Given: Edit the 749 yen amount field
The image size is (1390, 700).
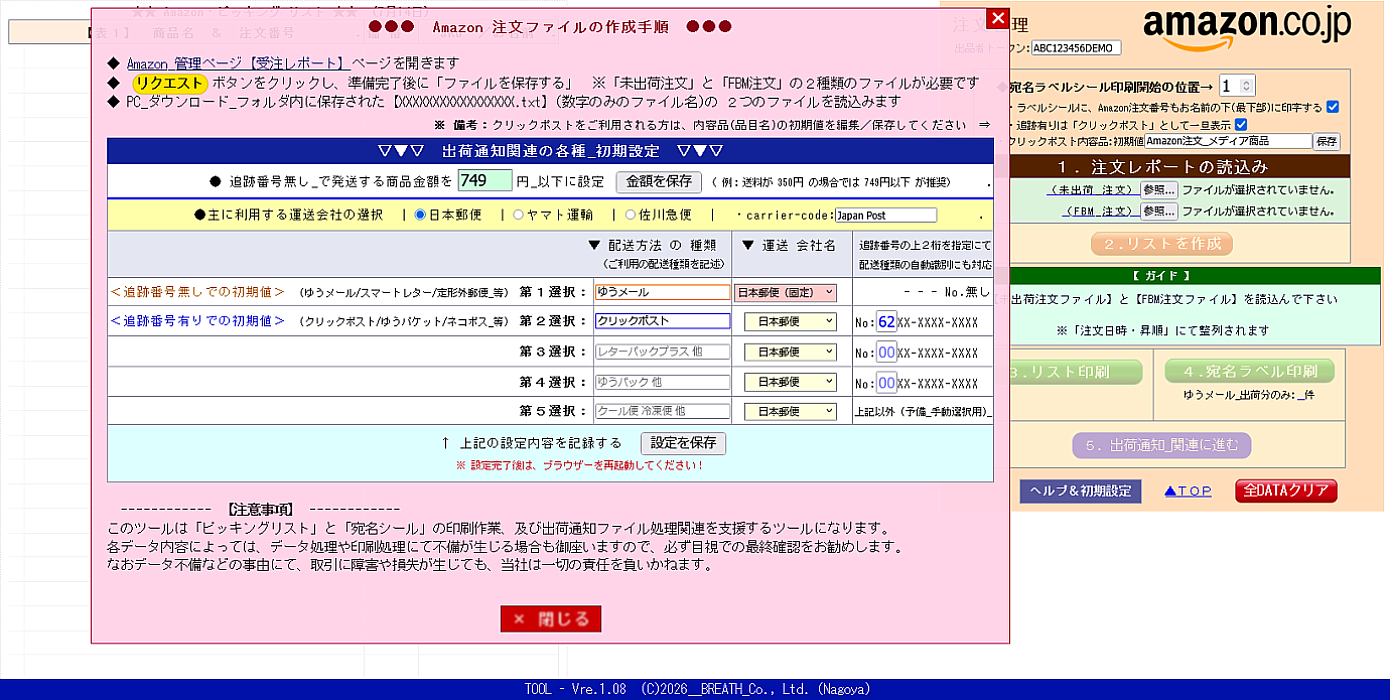Looking at the screenshot, I should (x=485, y=181).
